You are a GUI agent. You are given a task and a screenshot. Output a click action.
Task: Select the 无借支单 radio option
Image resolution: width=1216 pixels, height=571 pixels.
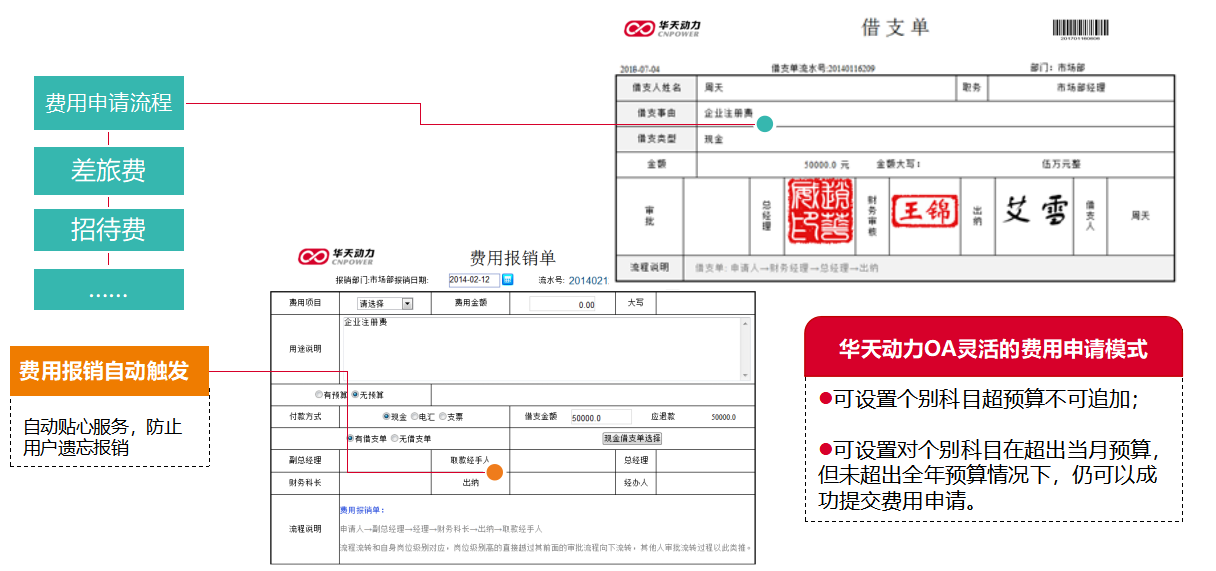coord(395,438)
